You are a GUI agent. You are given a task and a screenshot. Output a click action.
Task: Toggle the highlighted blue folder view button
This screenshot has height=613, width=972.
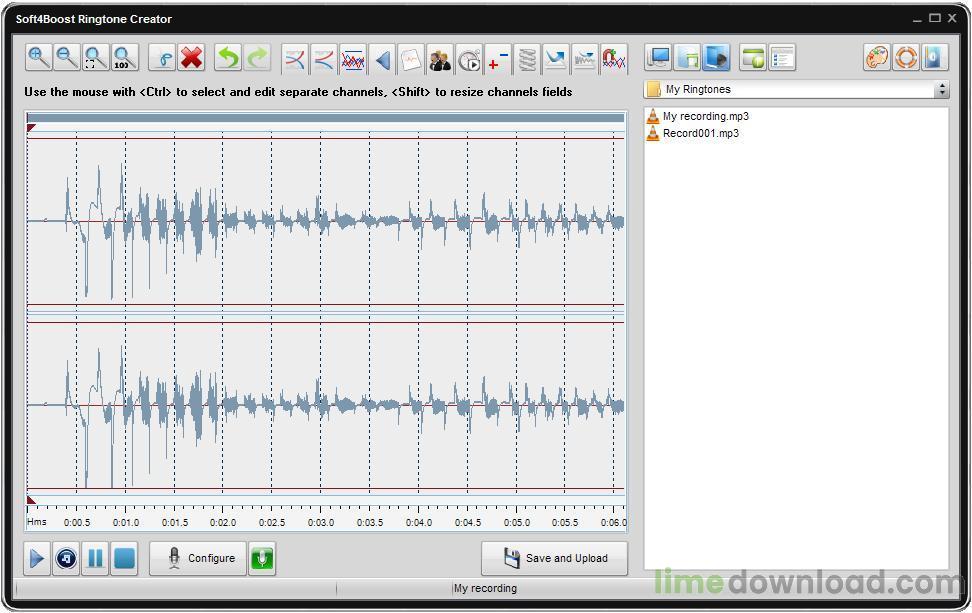point(716,58)
